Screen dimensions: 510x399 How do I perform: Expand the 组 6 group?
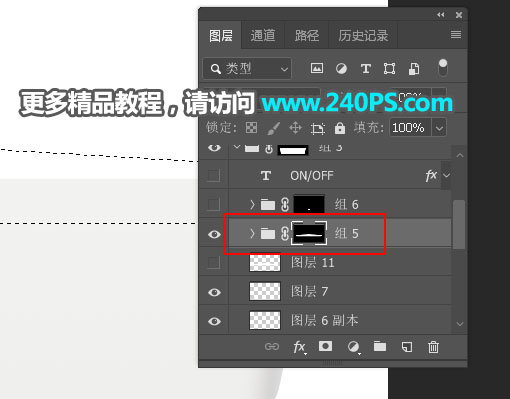(x=252, y=204)
